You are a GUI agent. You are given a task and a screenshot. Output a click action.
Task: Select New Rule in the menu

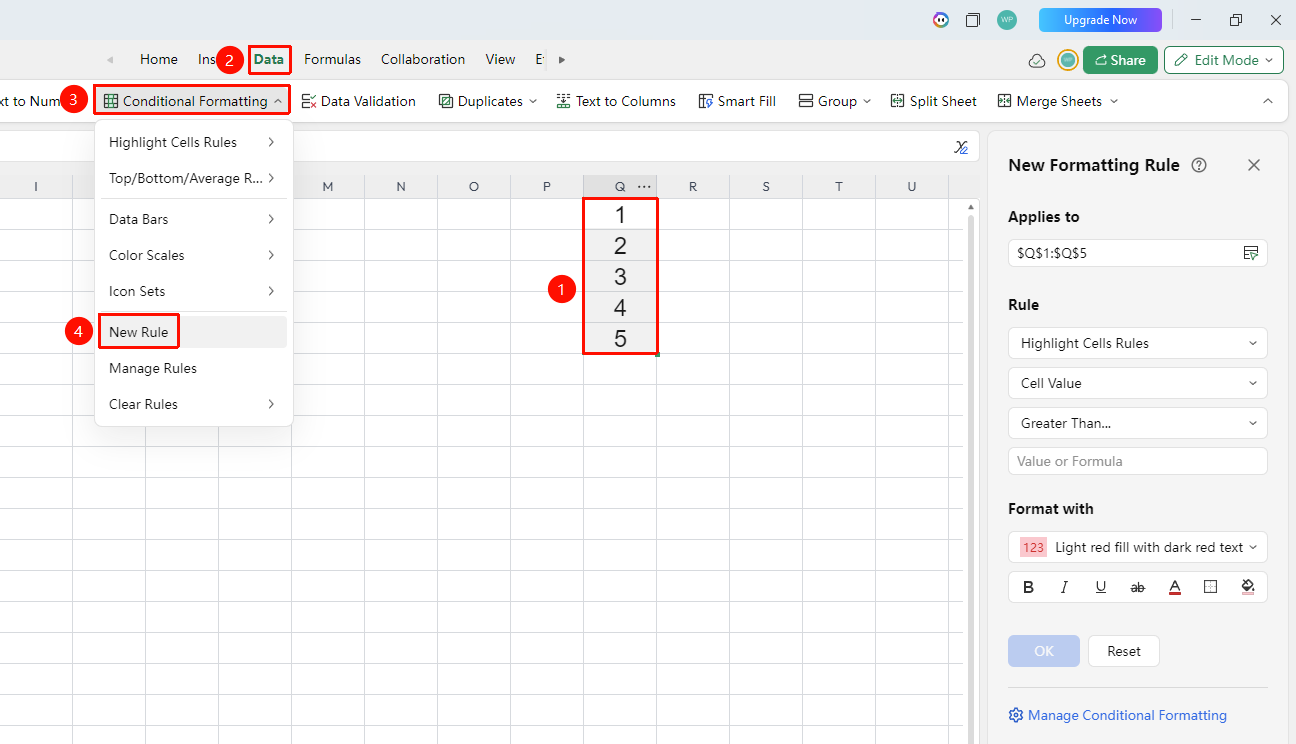point(191,332)
